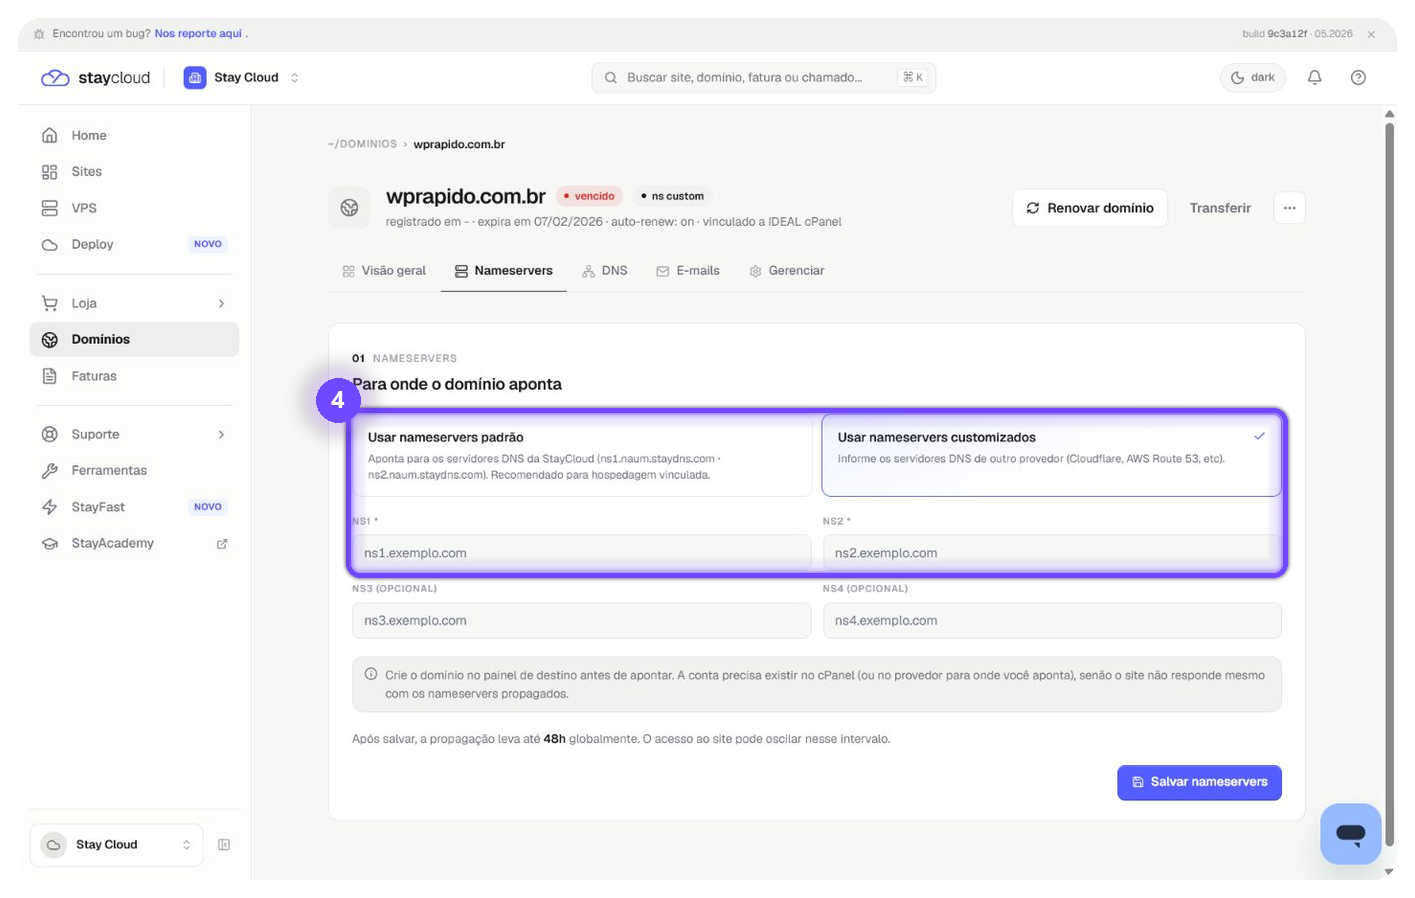Screen dimensions: 1415x898
Task: Dismiss the bug report banner
Action: point(1371,34)
